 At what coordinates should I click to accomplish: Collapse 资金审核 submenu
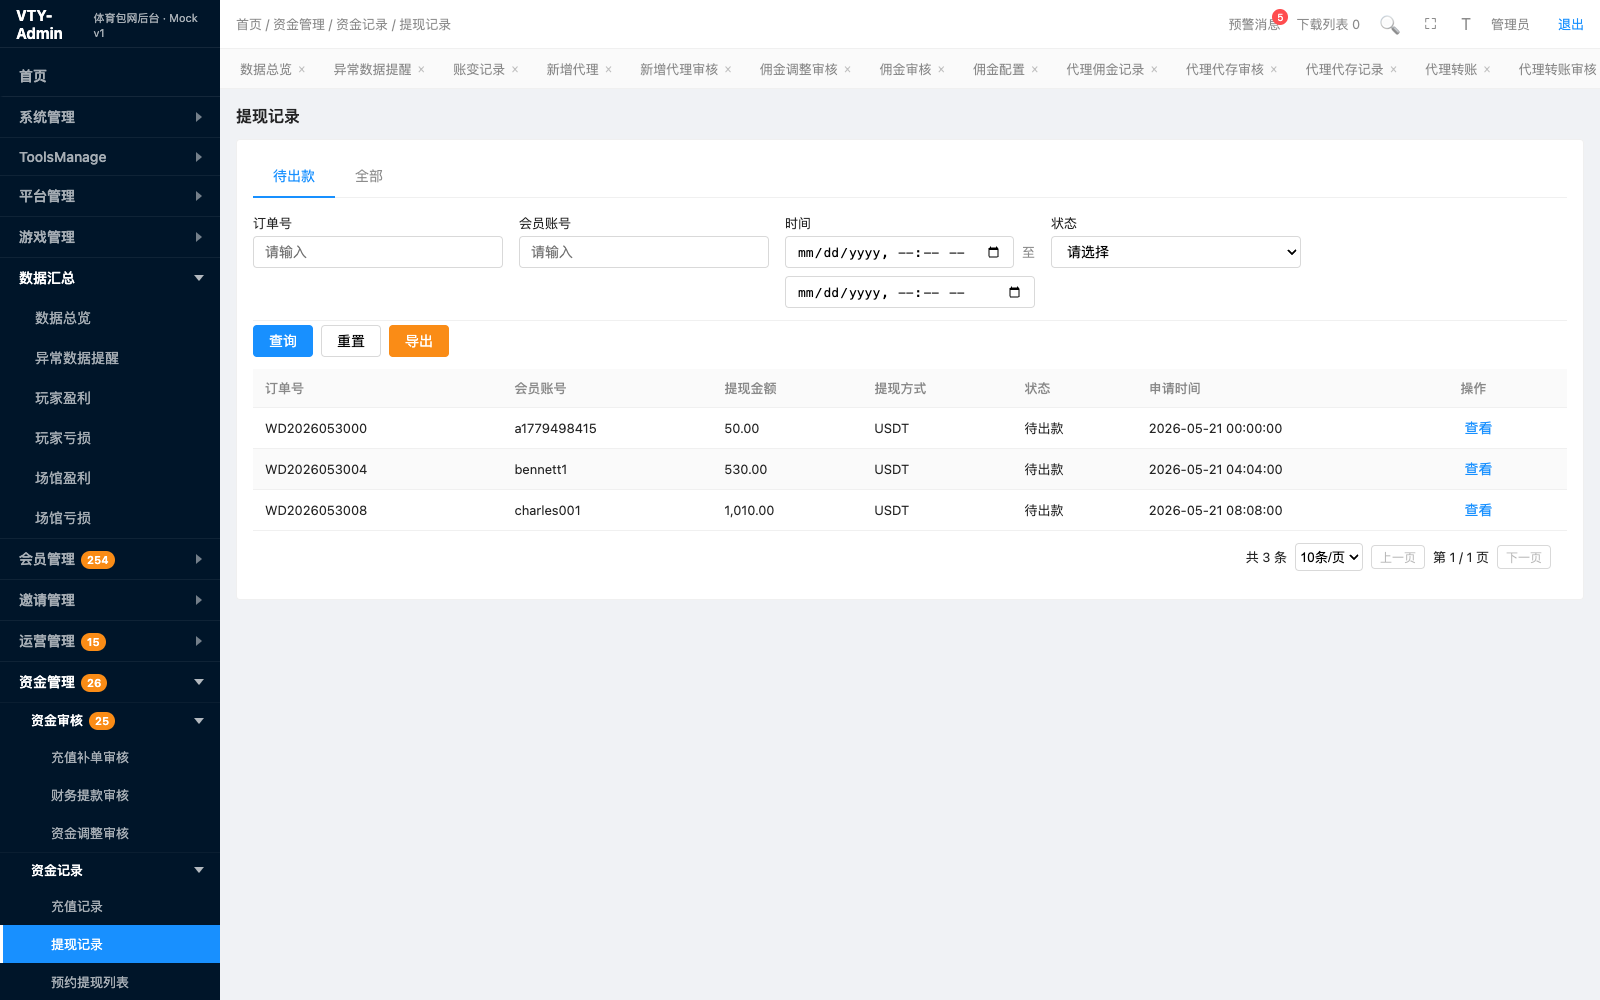click(110, 720)
